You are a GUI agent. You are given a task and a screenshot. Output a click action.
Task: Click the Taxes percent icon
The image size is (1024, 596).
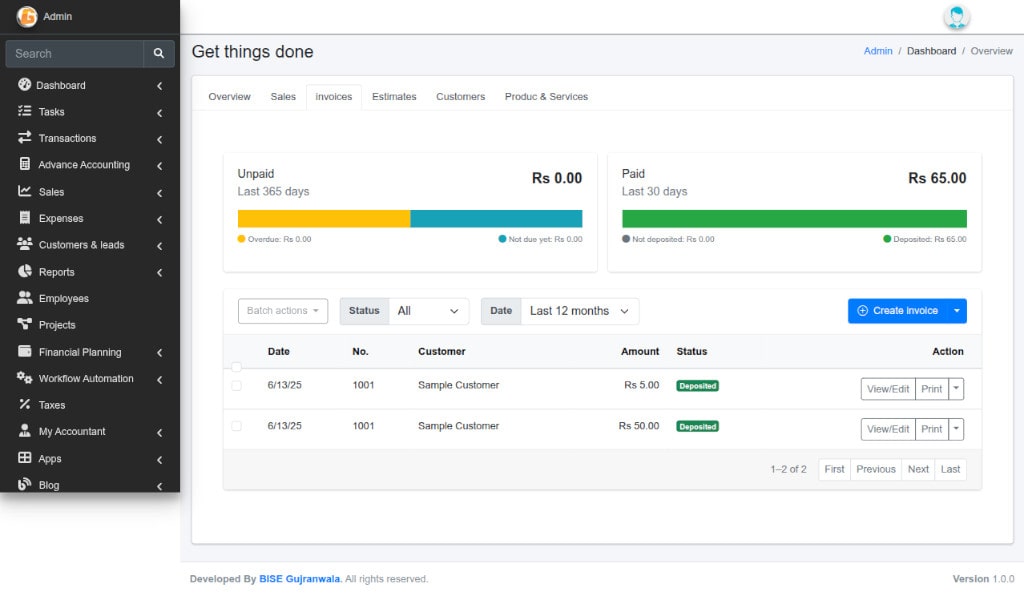pos(25,405)
